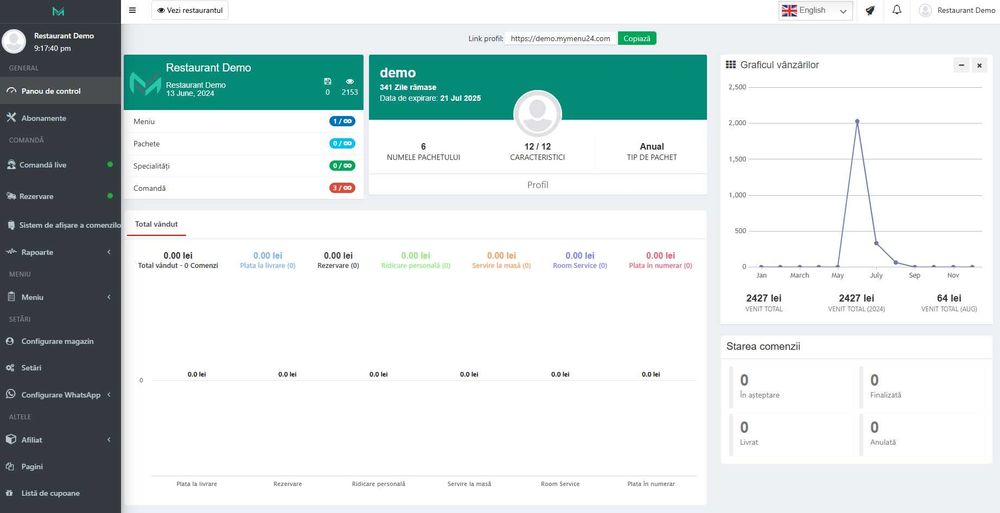1000x513 pixels.
Task: Click the MyMenu logo atop the sidebar
Action: point(59,11)
